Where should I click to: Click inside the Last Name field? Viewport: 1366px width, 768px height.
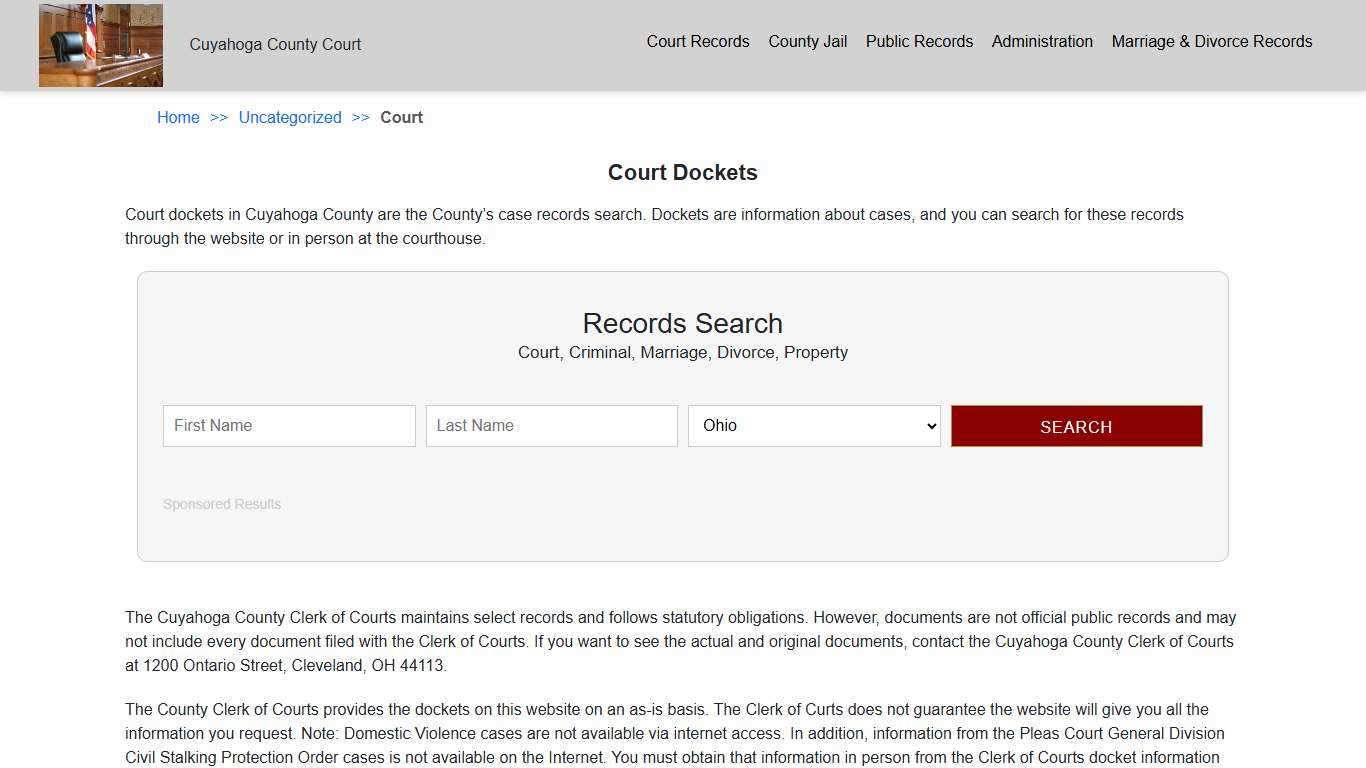pos(551,425)
